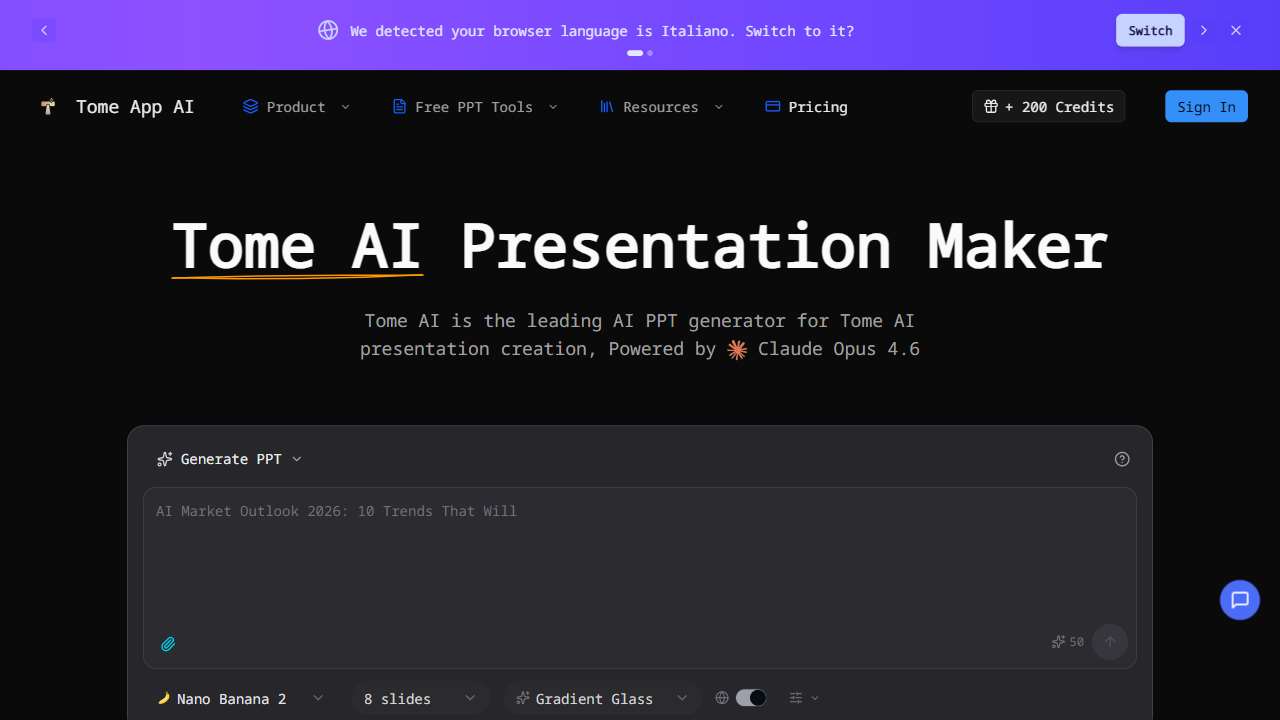The width and height of the screenshot is (1280, 720).
Task: Choose a style from the Gradient Glass dropdown
Action: point(601,698)
